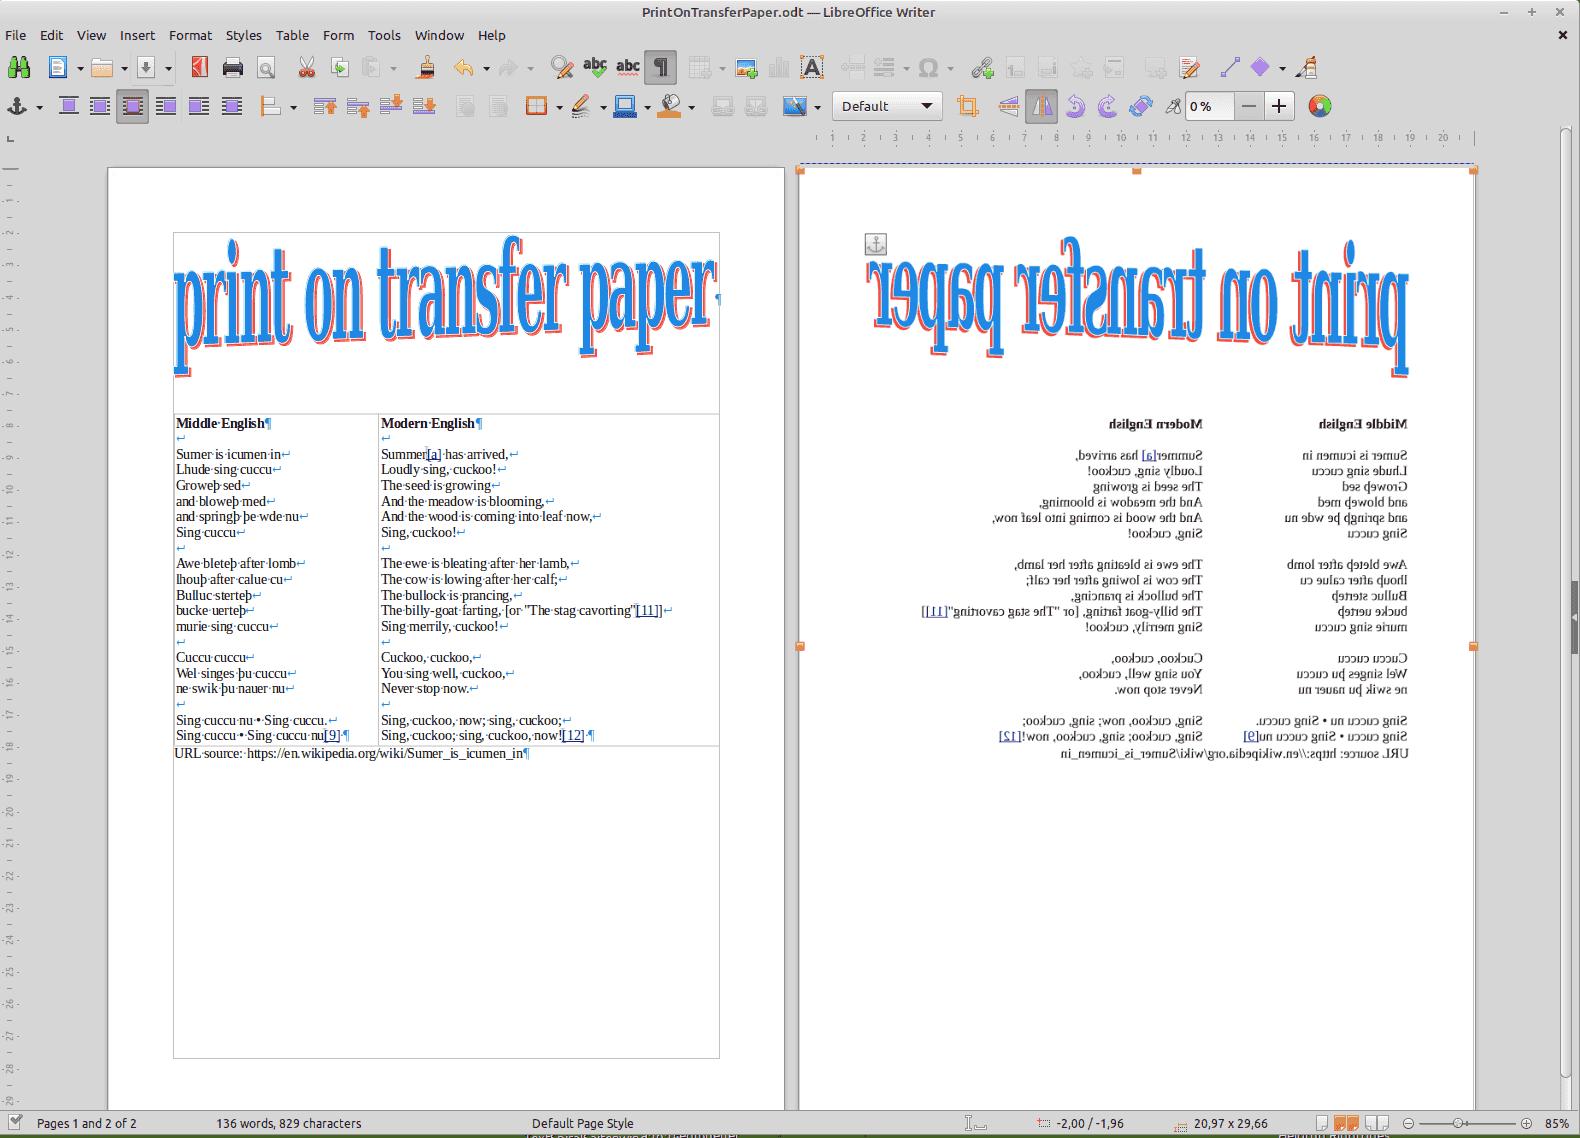Crop the image with the crop tool

[x=967, y=106]
